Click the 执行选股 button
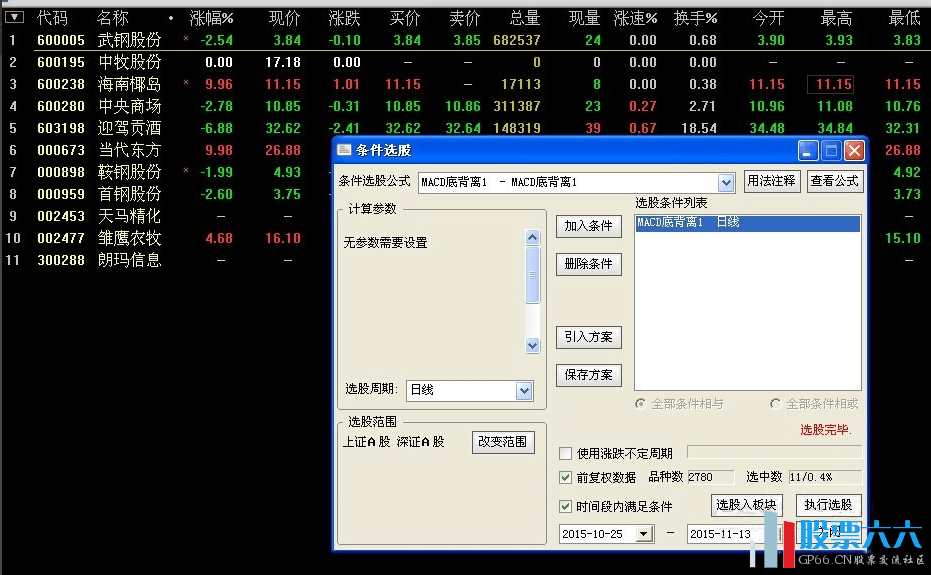Image resolution: width=931 pixels, height=575 pixels. [828, 505]
